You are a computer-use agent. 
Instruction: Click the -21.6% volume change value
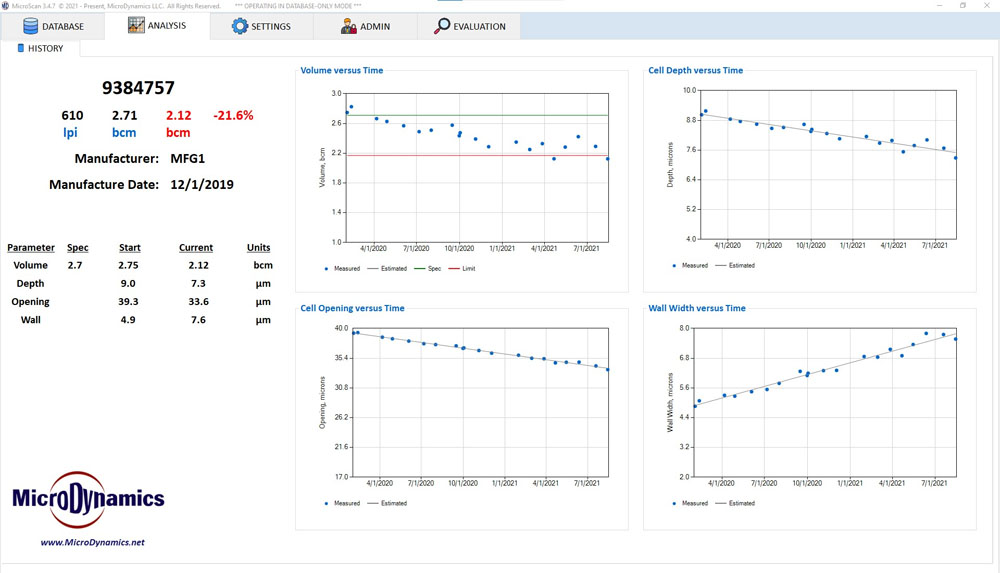(233, 116)
